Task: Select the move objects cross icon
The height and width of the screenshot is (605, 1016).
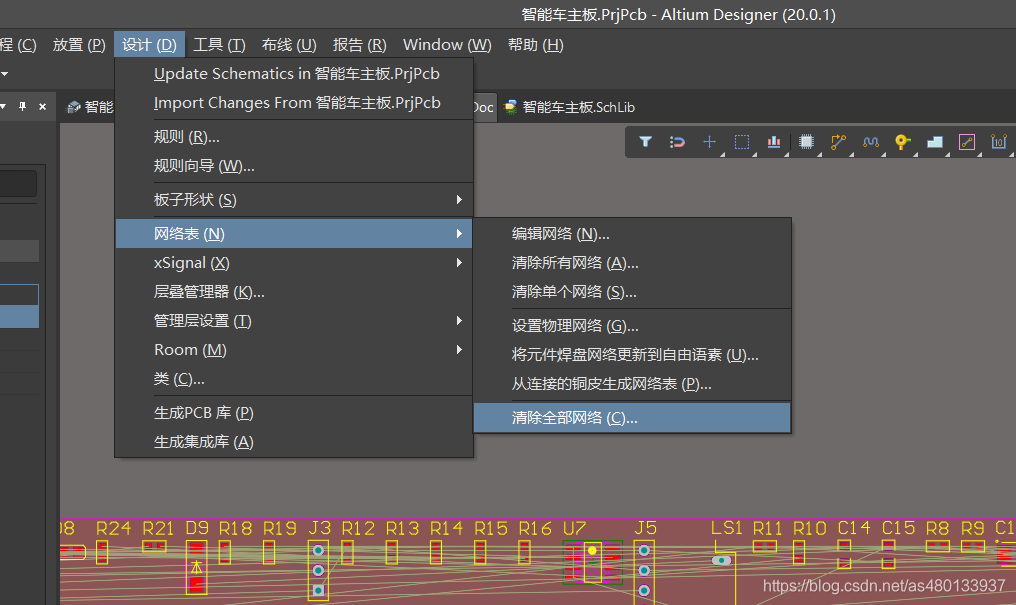Action: click(709, 142)
